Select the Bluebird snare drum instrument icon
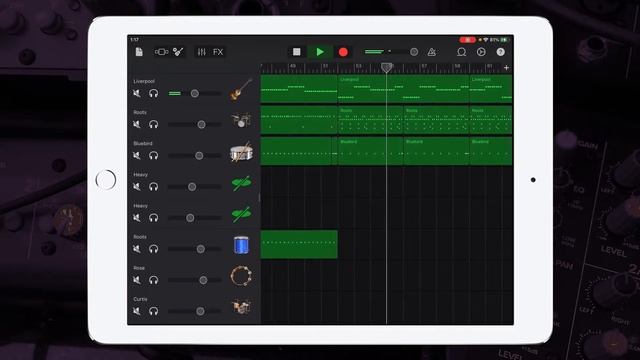640x360 pixels. (x=241, y=152)
